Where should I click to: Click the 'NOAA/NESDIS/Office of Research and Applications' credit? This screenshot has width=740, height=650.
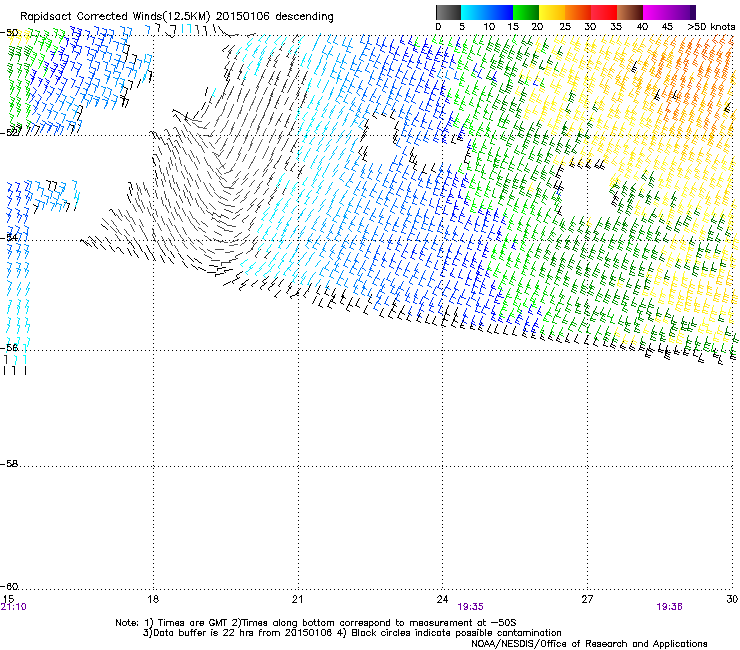click(x=589, y=644)
